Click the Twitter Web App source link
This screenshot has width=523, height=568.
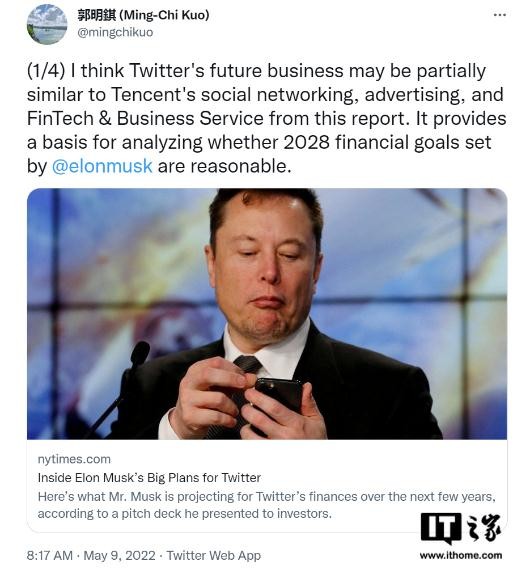[214, 555]
